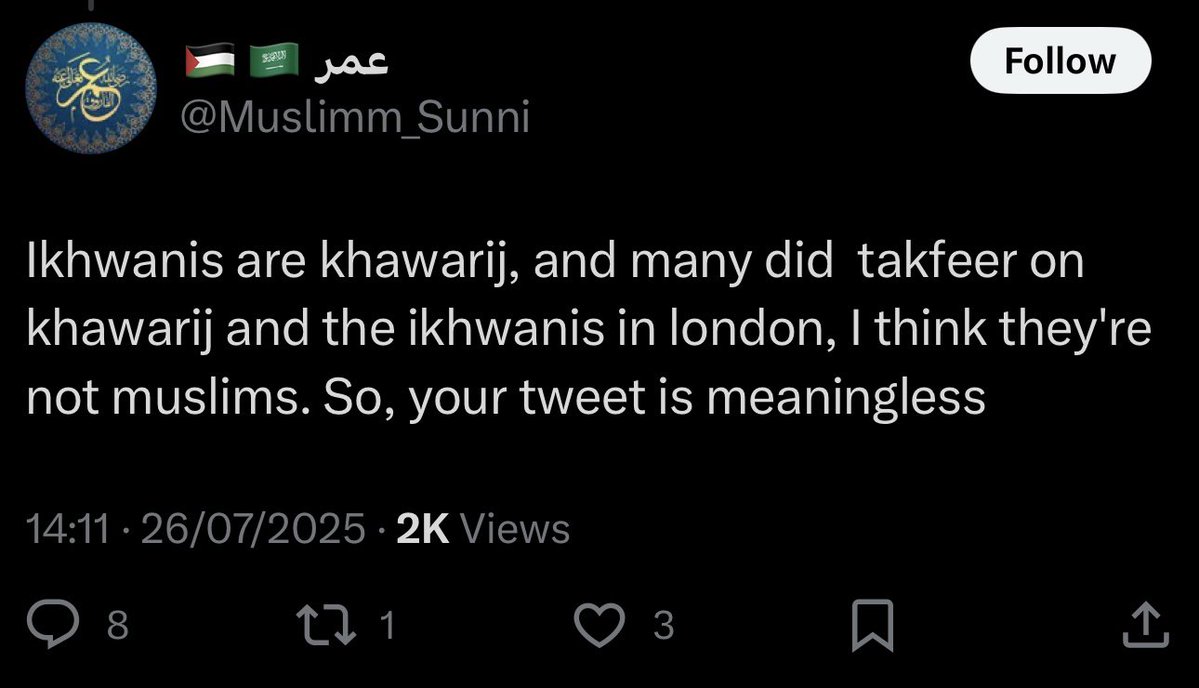The image size is (1199, 688).
Task: Click the retweet count 1
Action: pyautogui.click(x=388, y=625)
